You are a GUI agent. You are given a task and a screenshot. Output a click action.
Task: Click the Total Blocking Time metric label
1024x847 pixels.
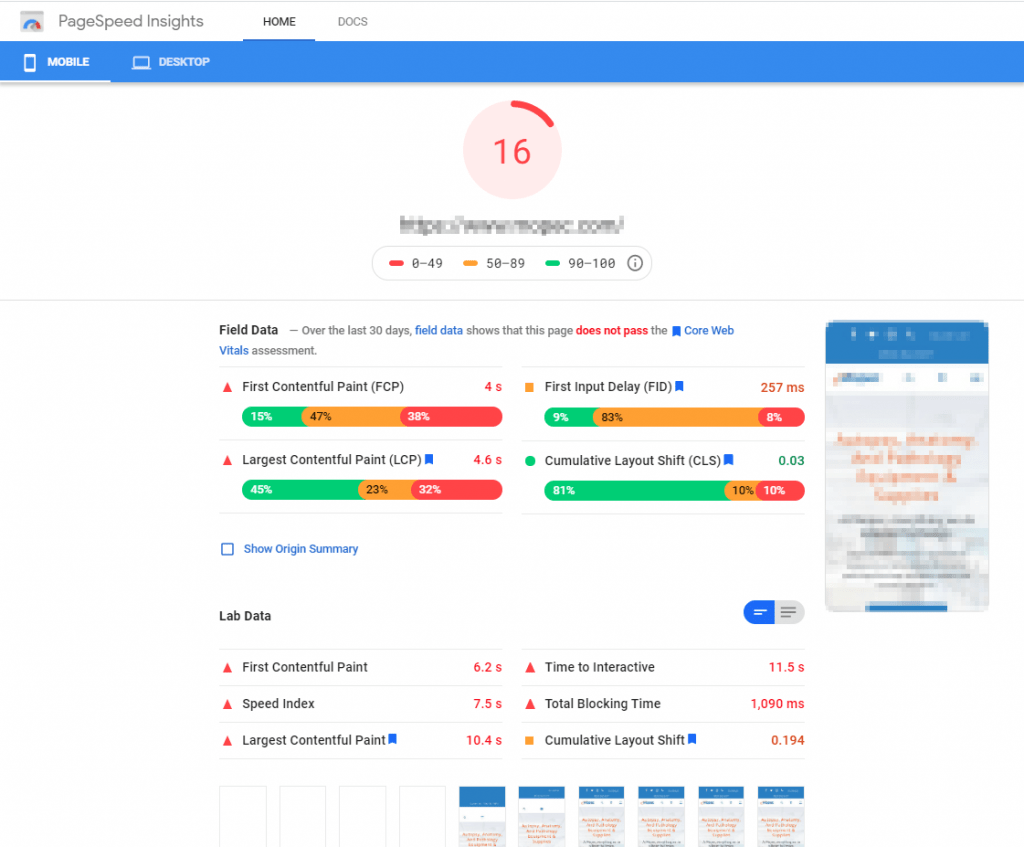point(603,704)
